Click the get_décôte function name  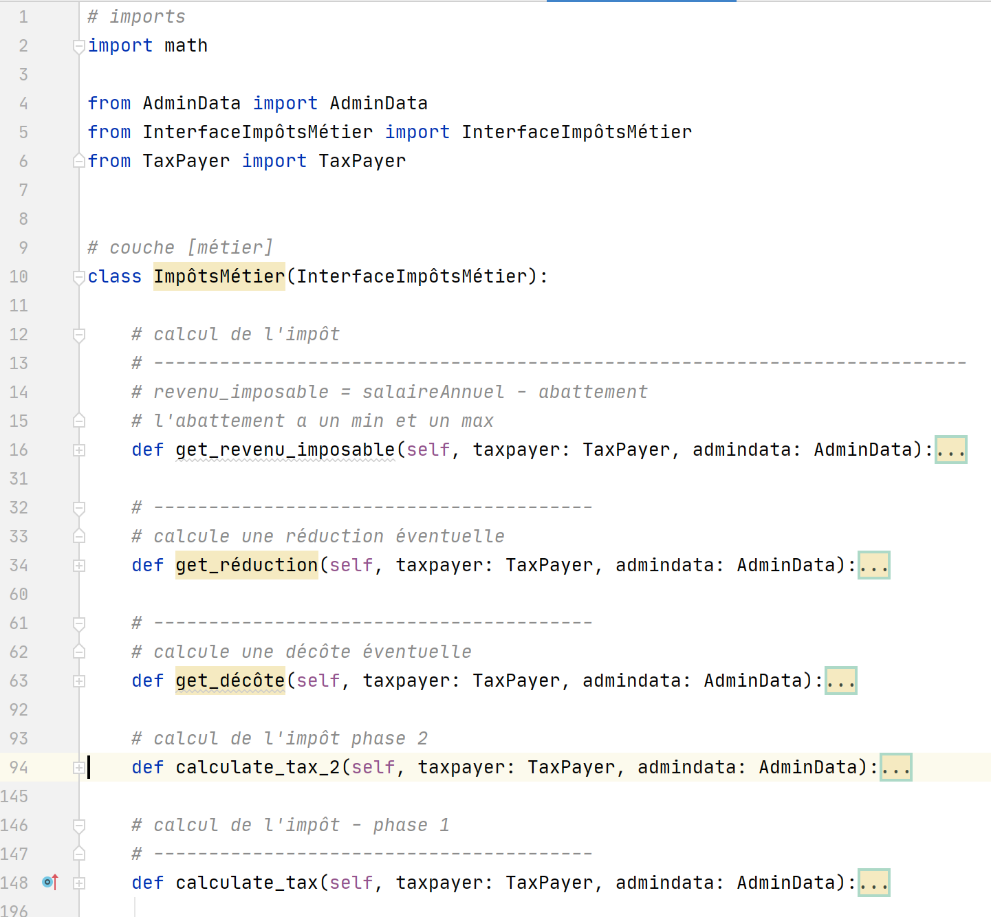pos(230,682)
